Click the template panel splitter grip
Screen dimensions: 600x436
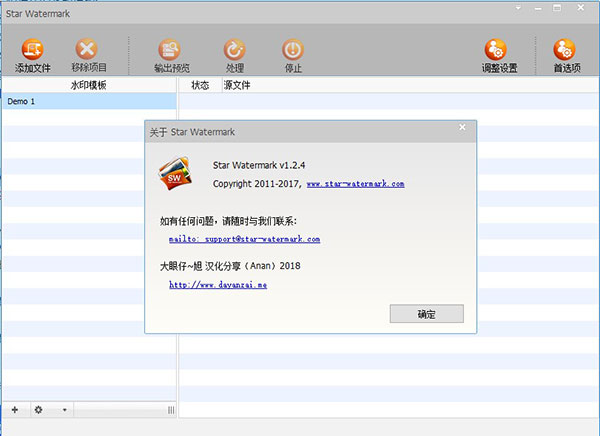click(x=171, y=410)
